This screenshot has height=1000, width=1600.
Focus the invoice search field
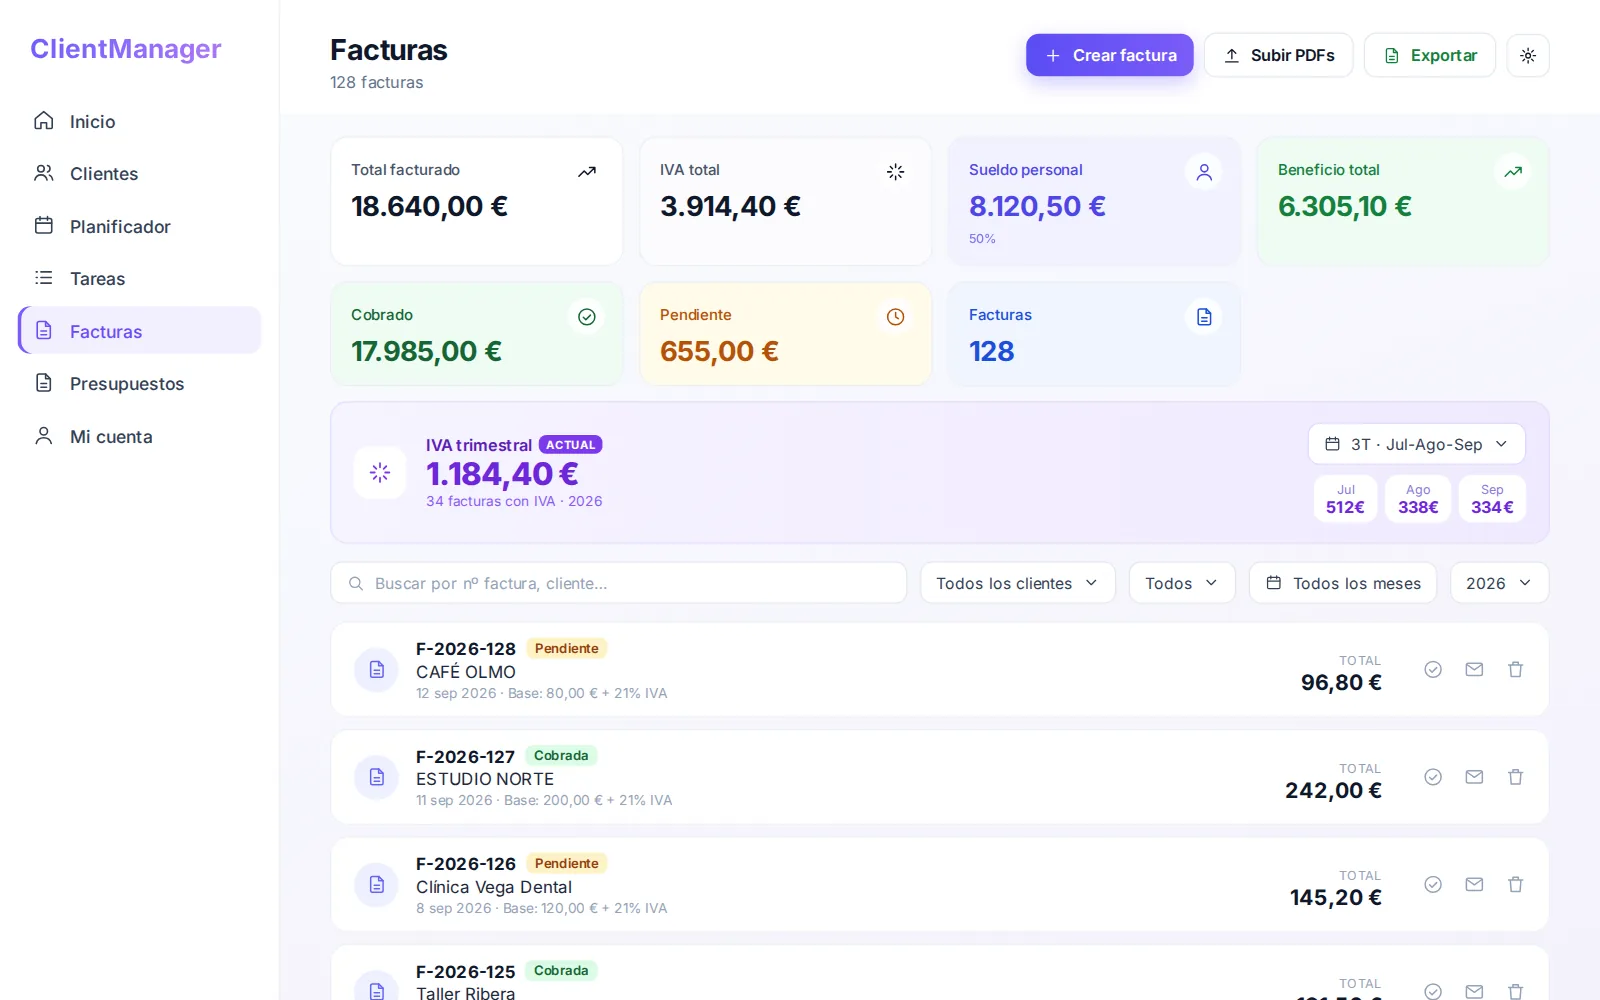point(618,583)
